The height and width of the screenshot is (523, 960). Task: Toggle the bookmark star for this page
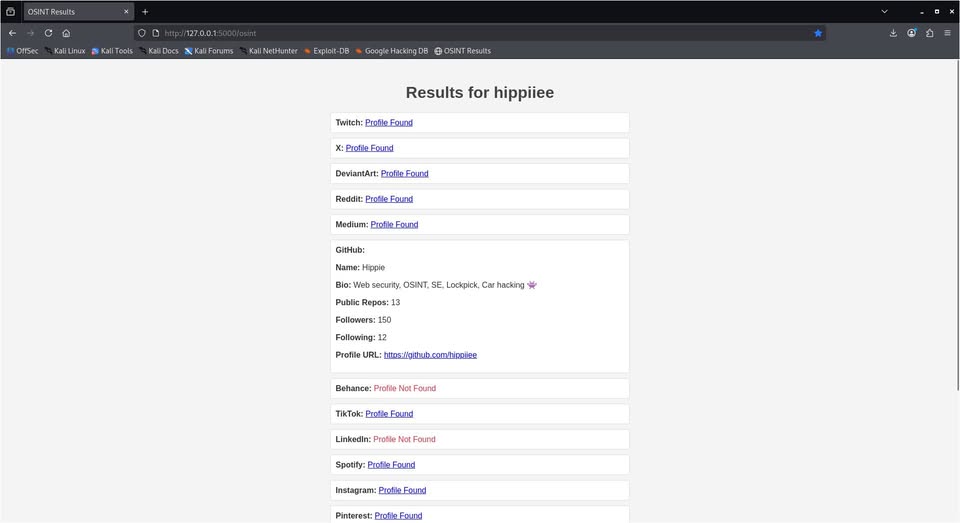coord(818,33)
